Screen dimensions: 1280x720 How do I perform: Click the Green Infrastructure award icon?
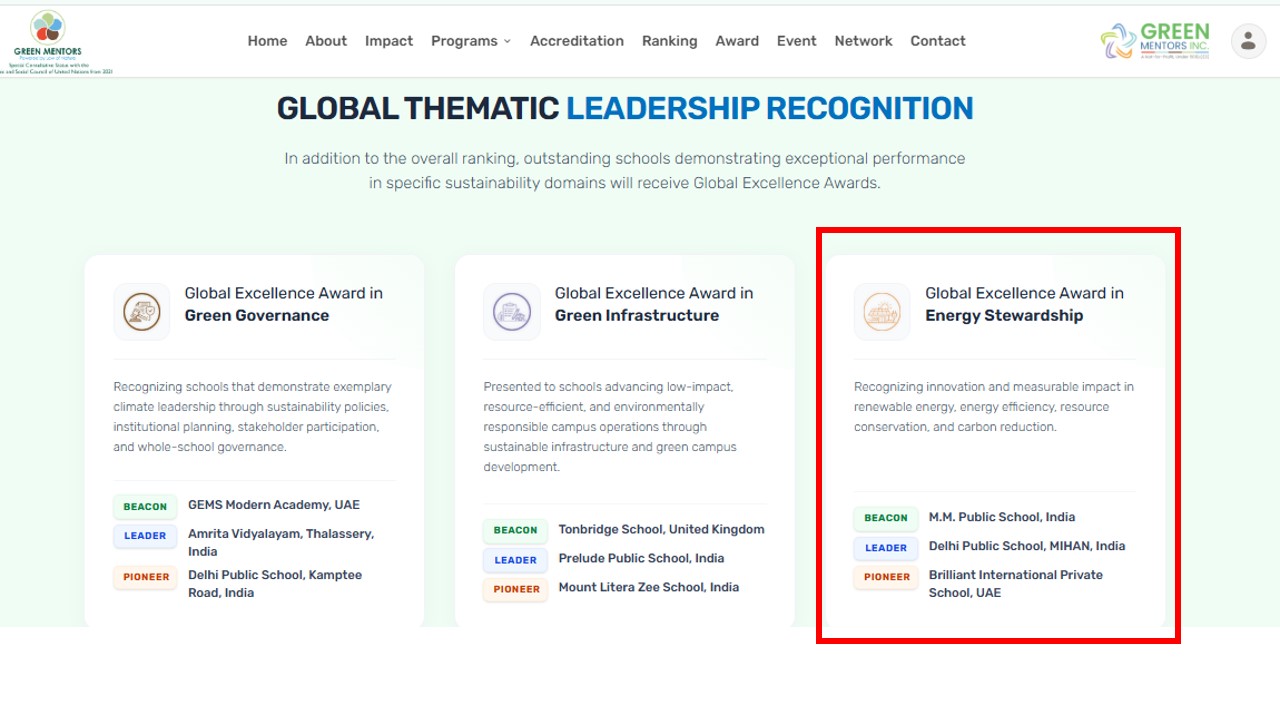click(512, 311)
